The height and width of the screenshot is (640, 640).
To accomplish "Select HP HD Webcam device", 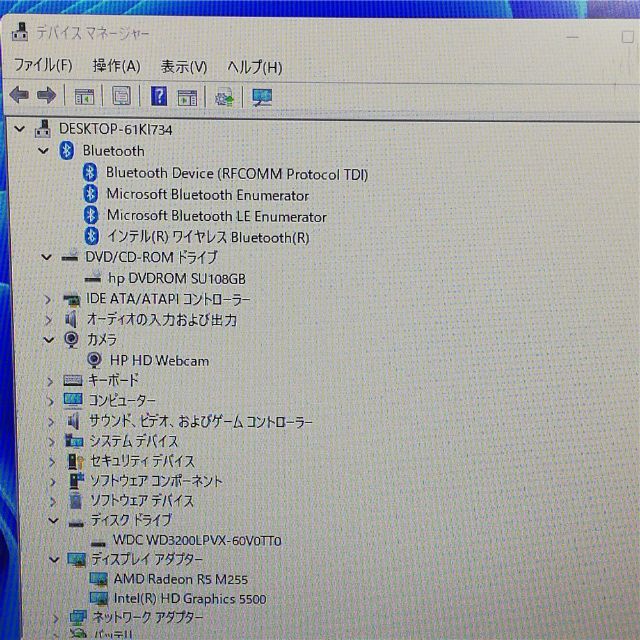I will pyautogui.click(x=159, y=360).
